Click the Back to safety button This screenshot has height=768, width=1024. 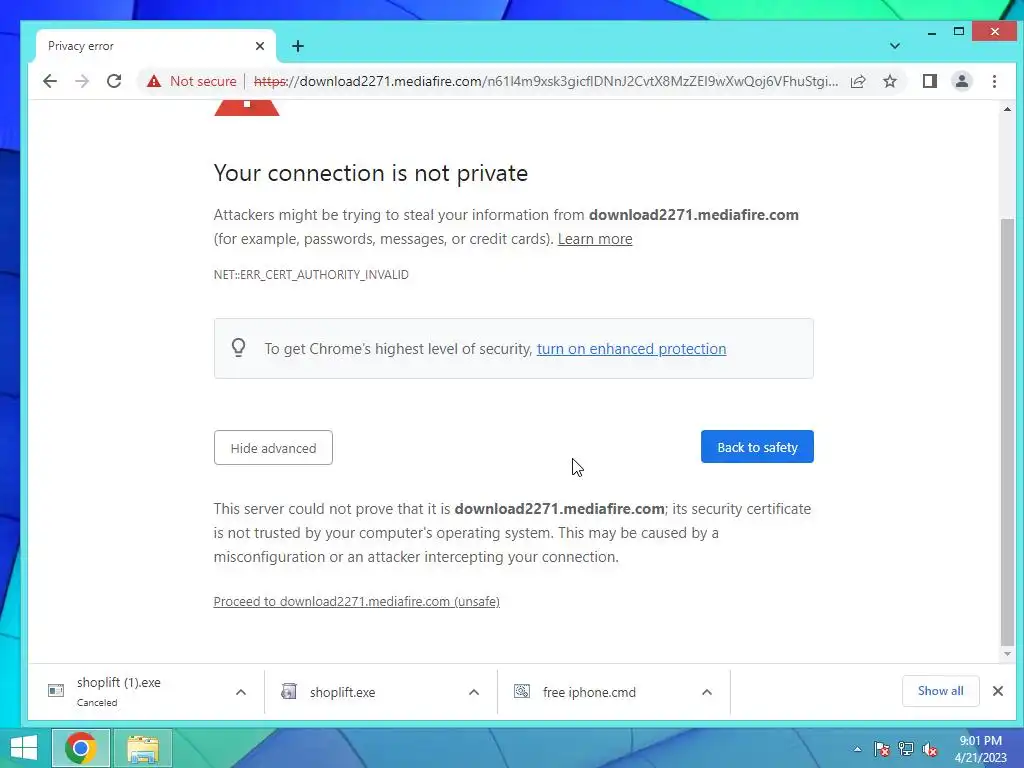click(757, 447)
